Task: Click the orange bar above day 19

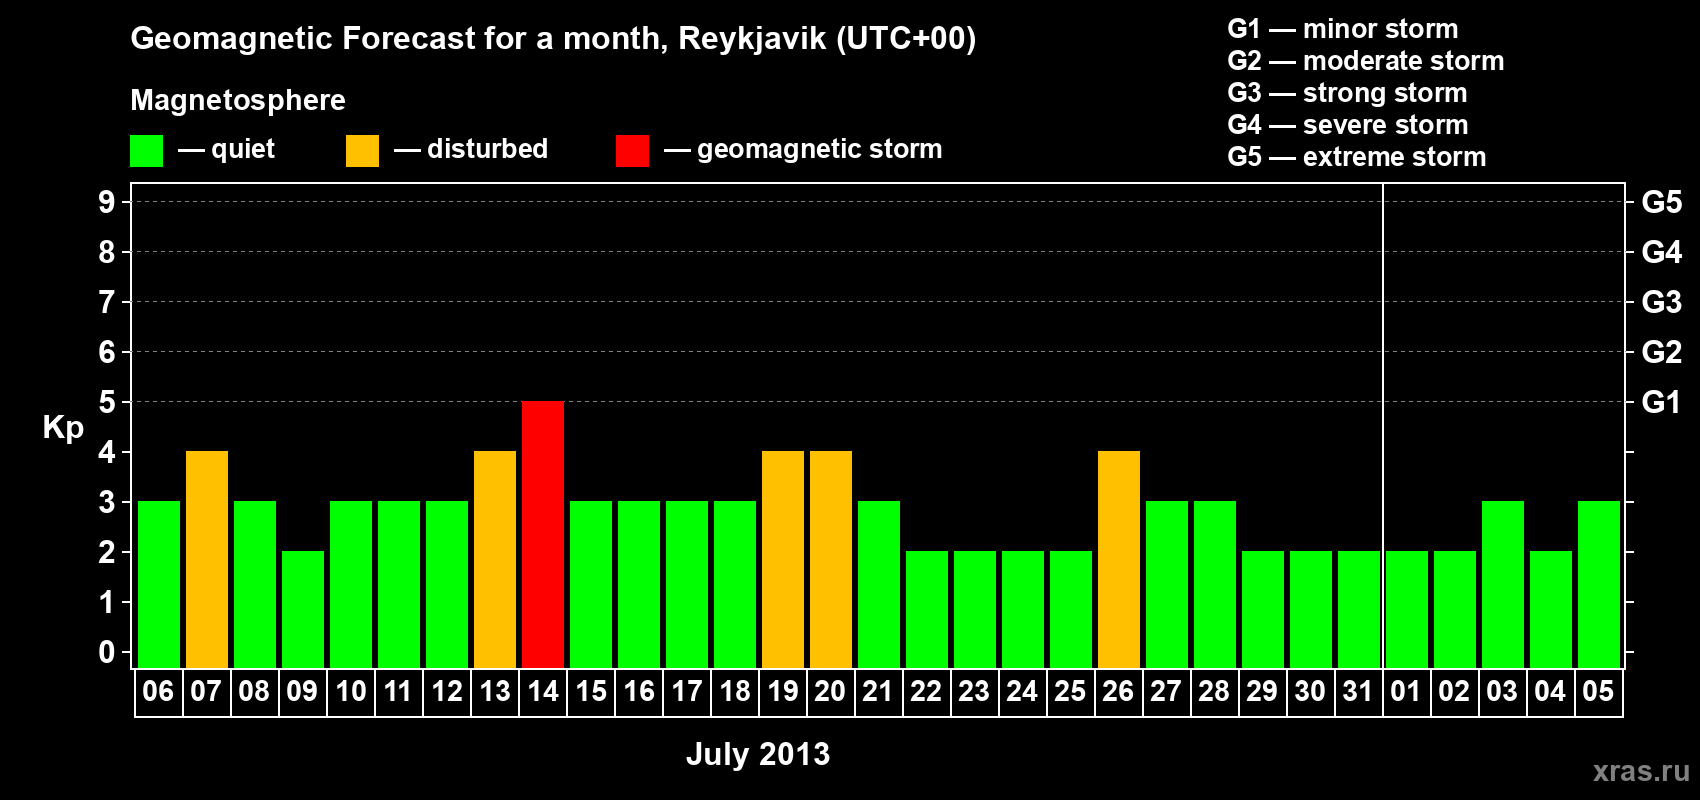Action: 783,559
